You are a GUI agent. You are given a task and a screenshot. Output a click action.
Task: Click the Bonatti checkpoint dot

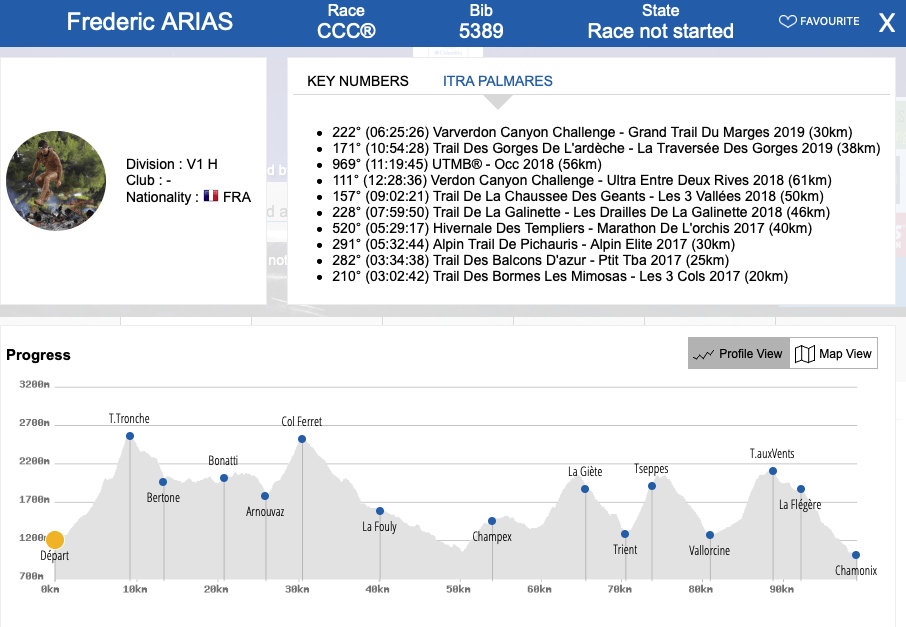224,478
